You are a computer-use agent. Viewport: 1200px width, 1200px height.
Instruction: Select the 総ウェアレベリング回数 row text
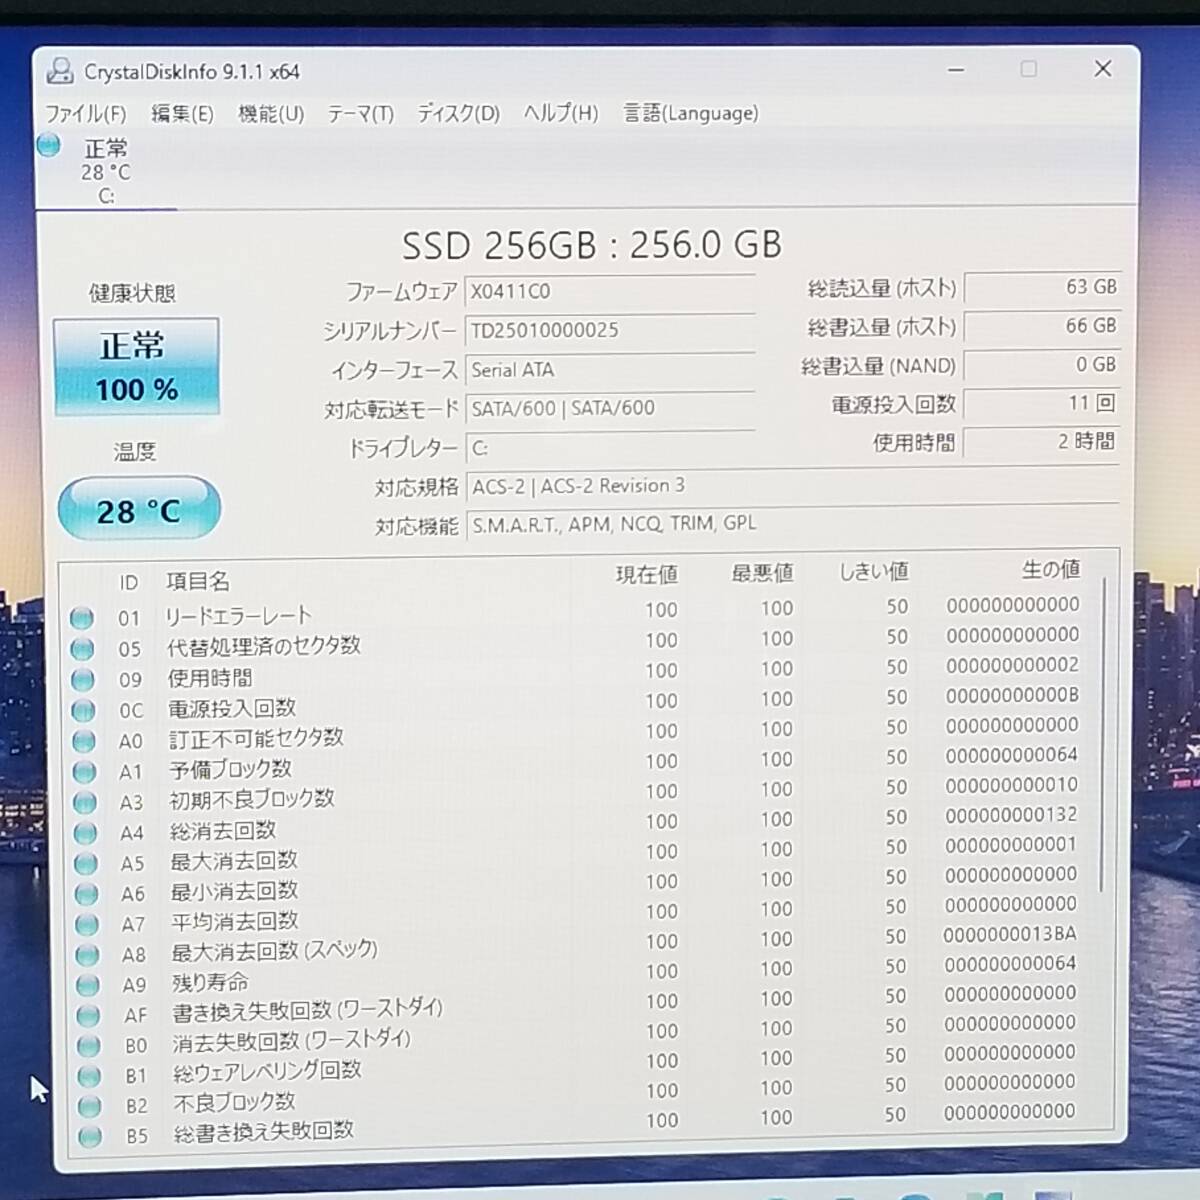267,1071
